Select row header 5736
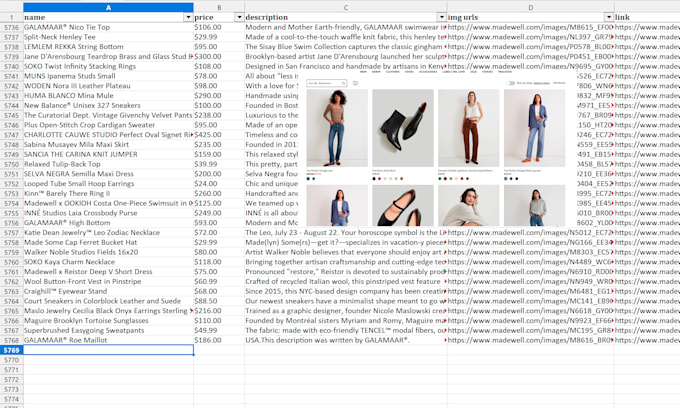Image resolution: width=680 pixels, height=408 pixels. [12, 27]
